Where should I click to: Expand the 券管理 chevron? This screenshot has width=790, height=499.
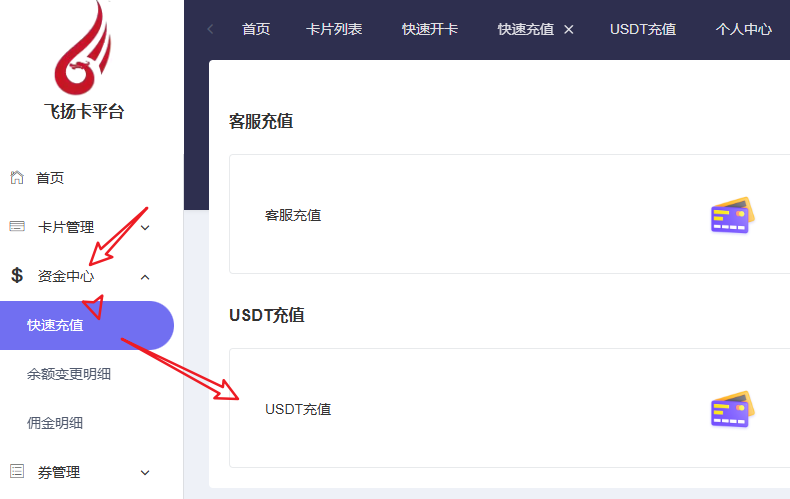(145, 473)
